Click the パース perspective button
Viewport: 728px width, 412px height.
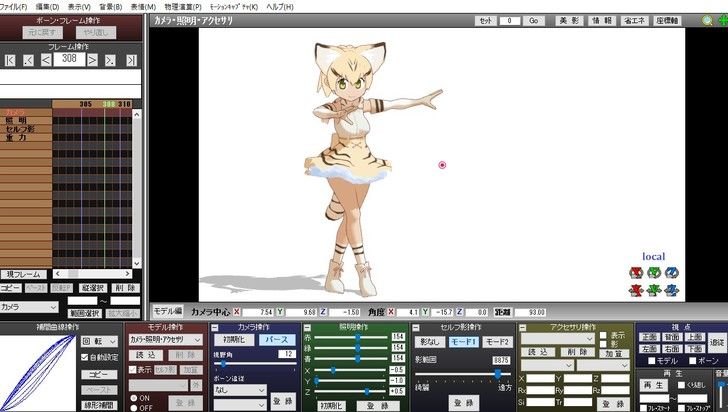pos(277,340)
